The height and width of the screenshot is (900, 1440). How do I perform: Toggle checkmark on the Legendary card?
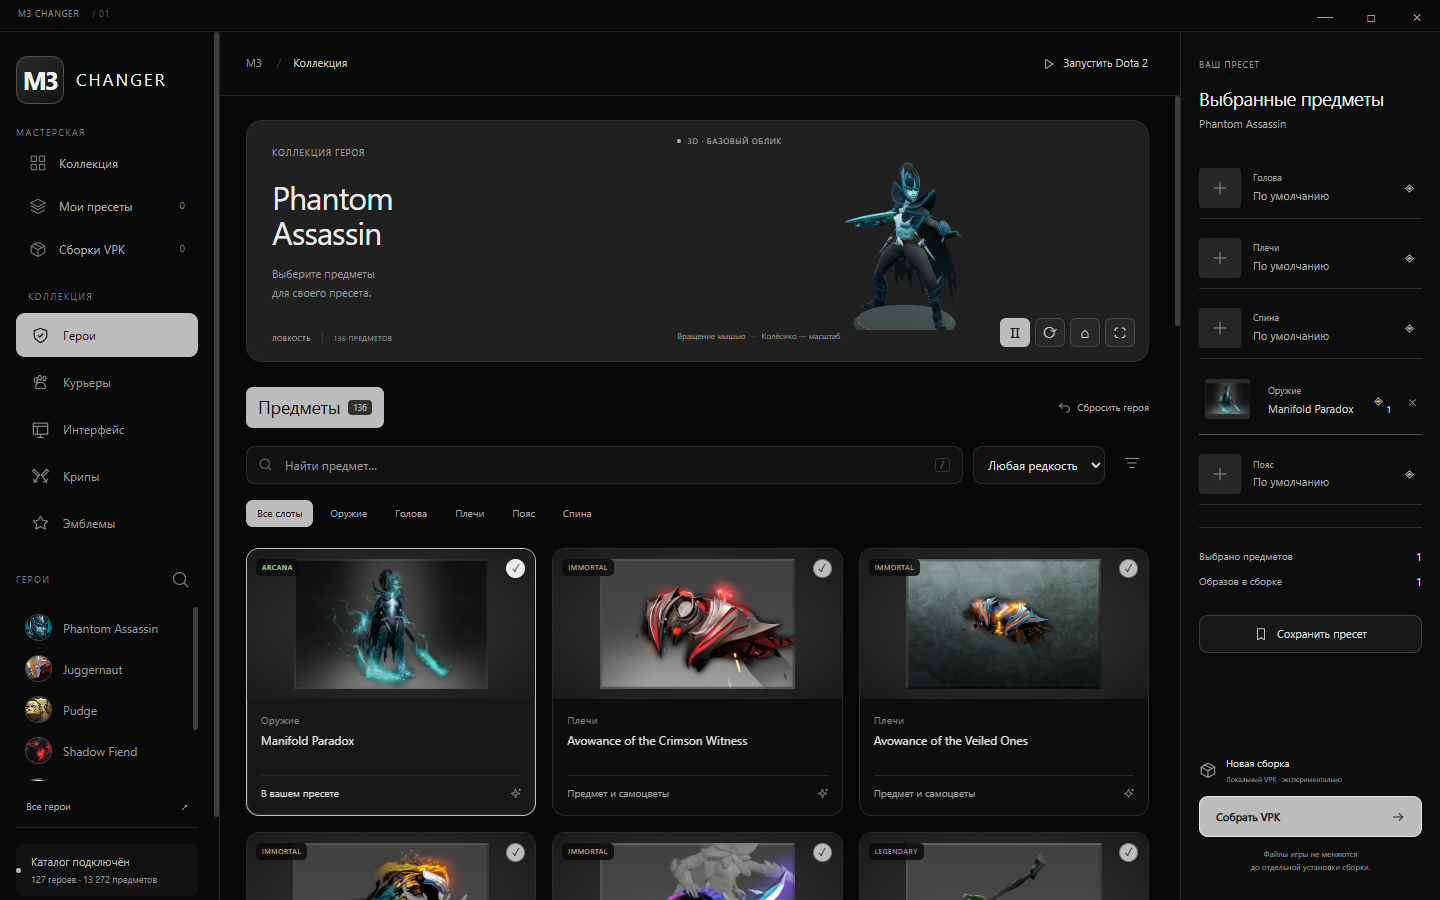pyautogui.click(x=1128, y=852)
